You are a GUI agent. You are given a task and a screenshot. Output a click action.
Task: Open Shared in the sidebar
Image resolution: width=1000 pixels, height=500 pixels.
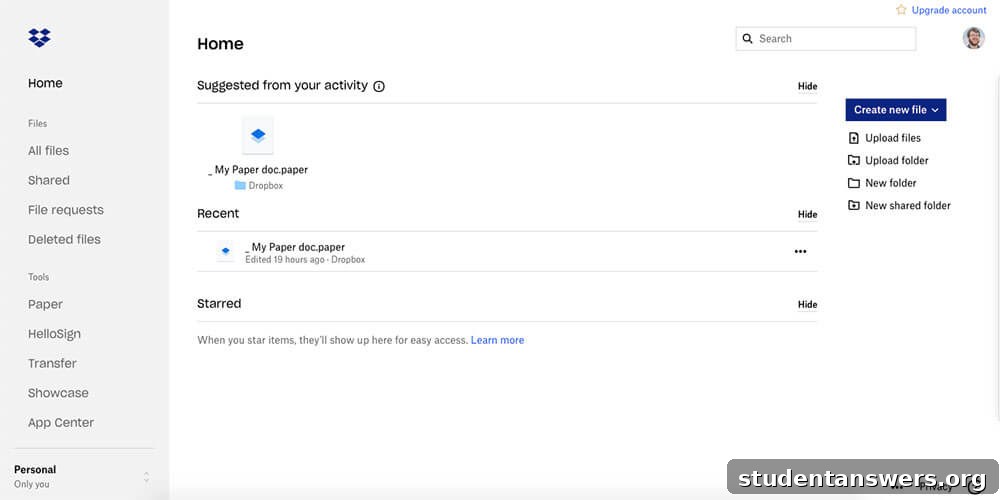48,180
